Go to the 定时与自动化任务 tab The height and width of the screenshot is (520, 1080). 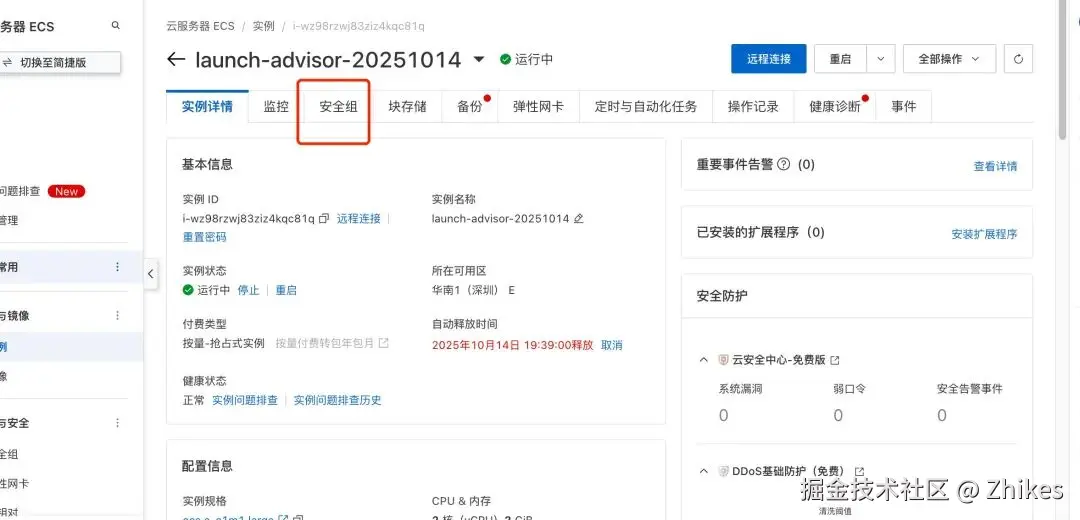[646, 107]
